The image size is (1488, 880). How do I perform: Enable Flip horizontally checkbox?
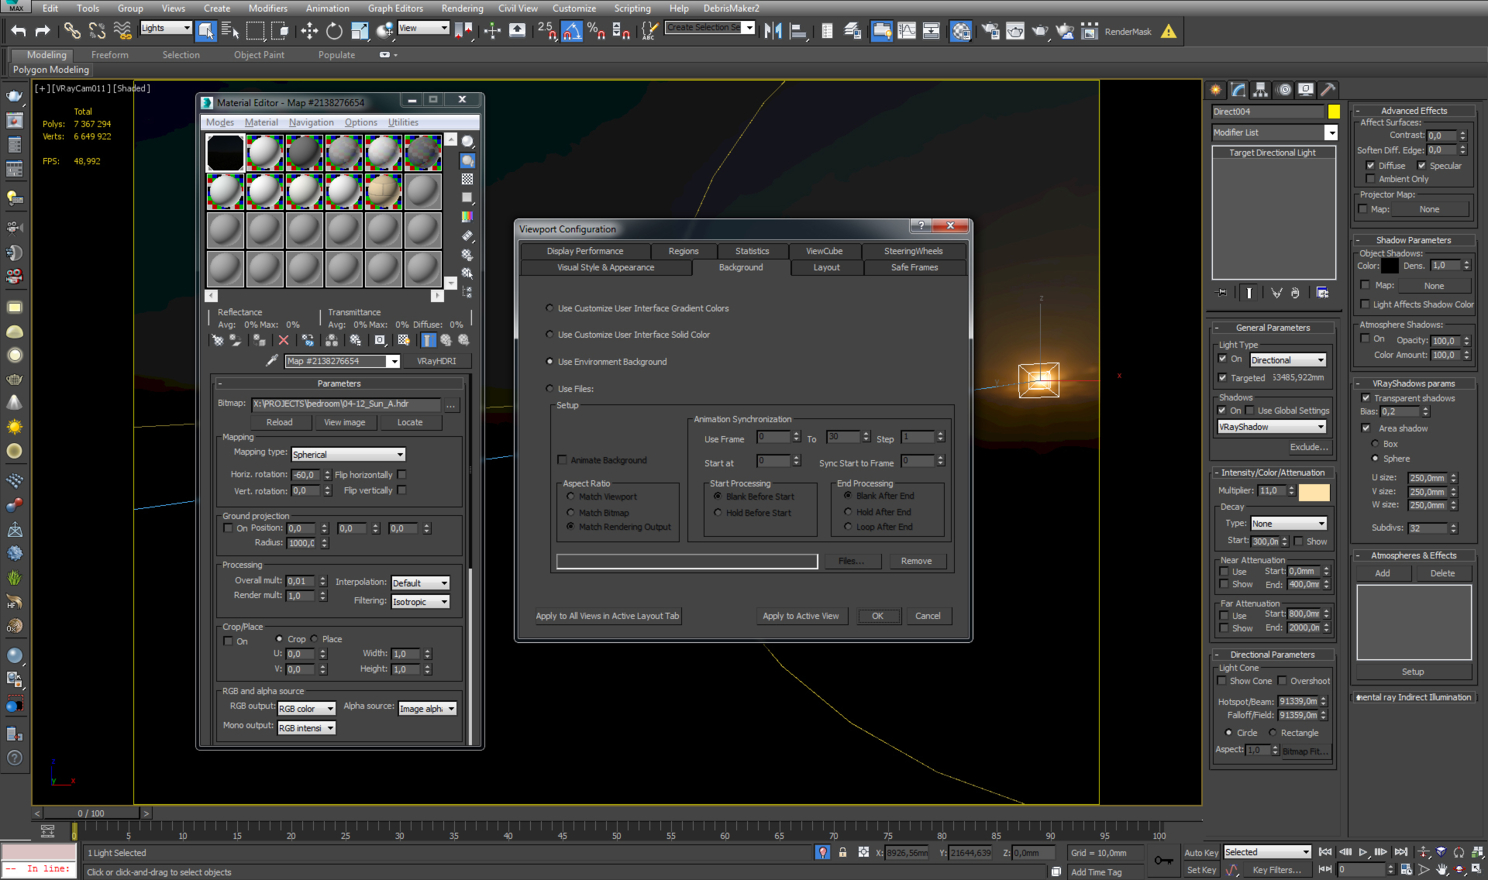pos(402,475)
